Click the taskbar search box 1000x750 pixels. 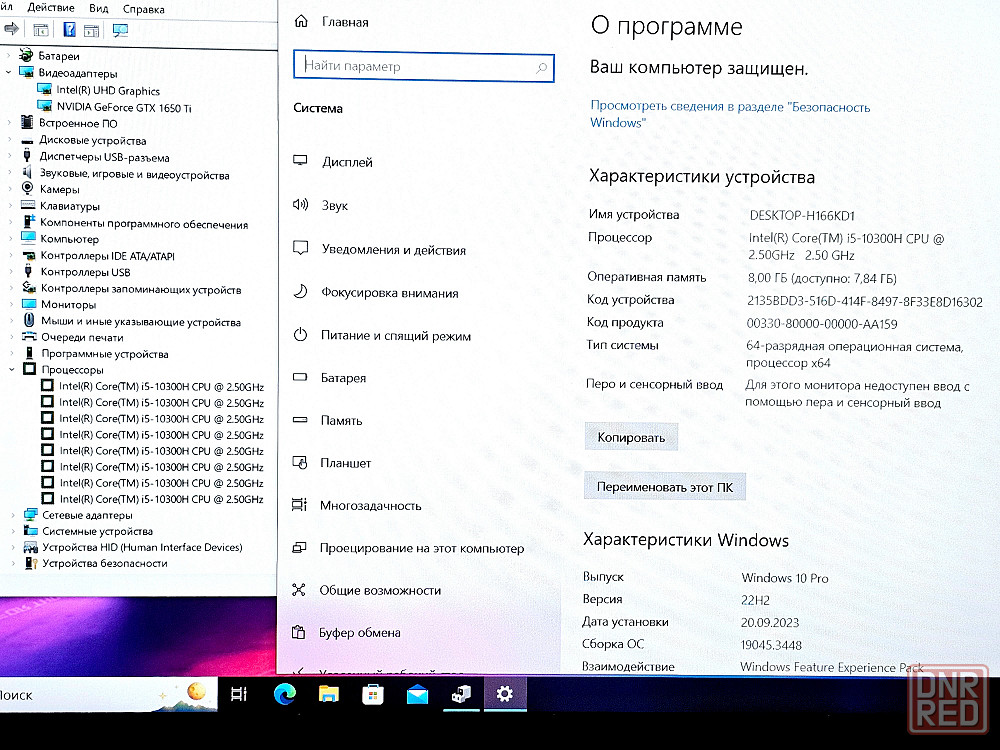pyautogui.click(x=108, y=695)
